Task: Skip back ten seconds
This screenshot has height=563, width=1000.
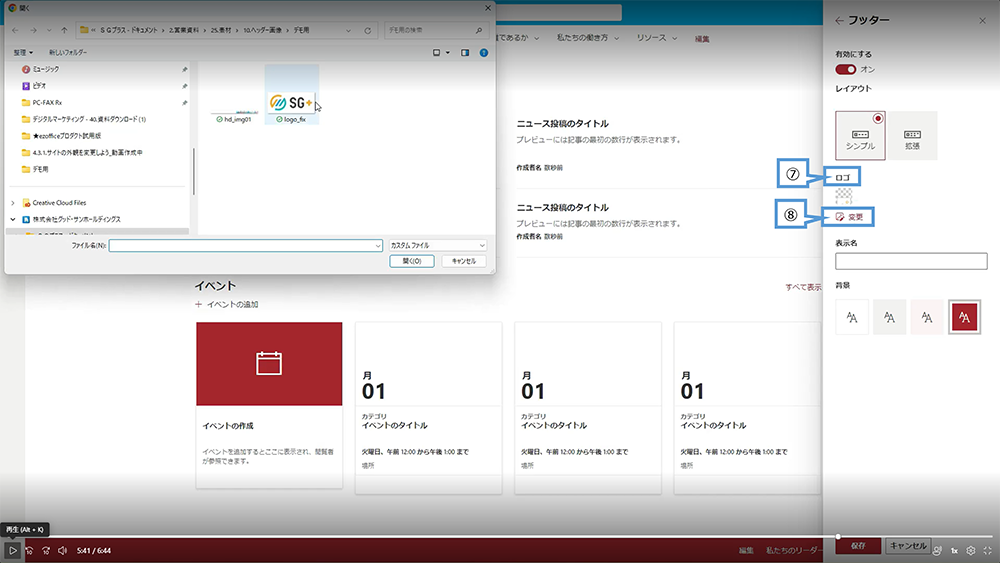Action: click(x=29, y=550)
